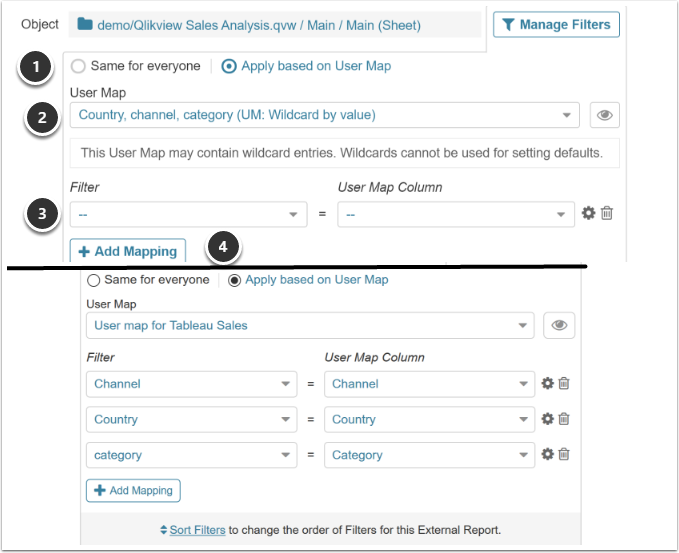Viewport: 679px width, 553px height.
Task: Click the gear icon beside the empty mapping row
Action: 589,213
